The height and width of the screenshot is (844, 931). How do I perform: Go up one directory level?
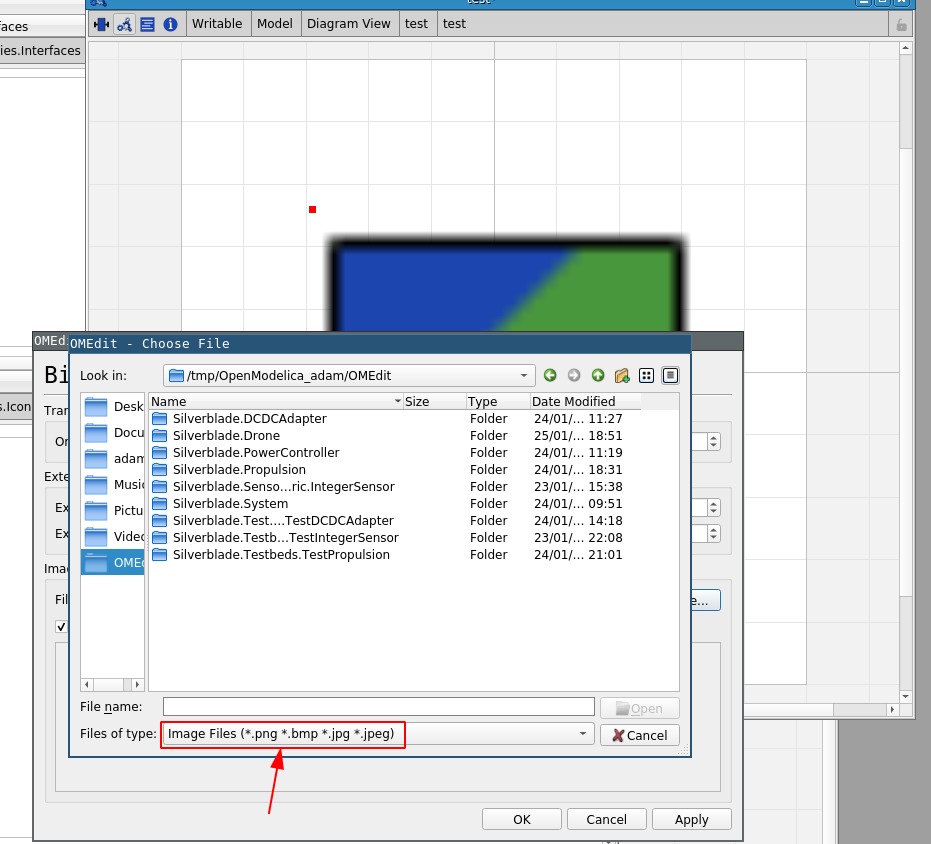point(598,375)
